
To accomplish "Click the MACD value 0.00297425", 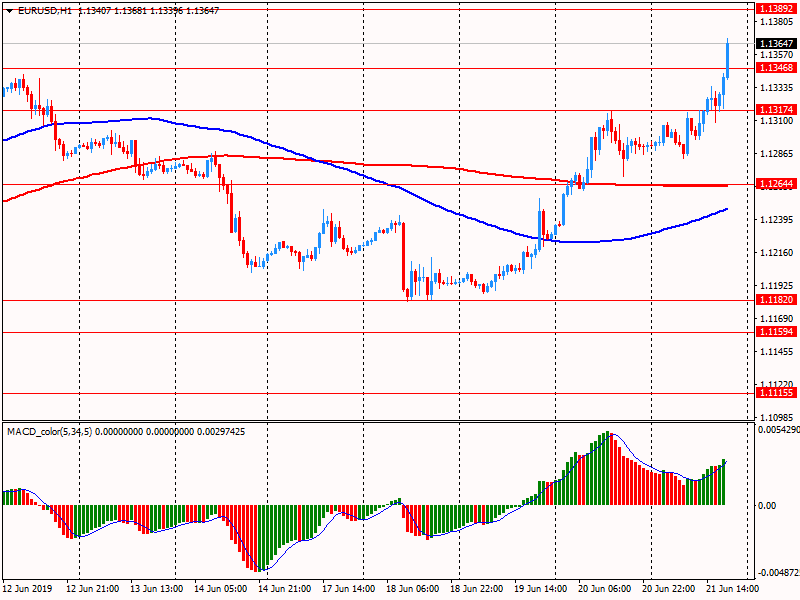I will tap(221, 432).
